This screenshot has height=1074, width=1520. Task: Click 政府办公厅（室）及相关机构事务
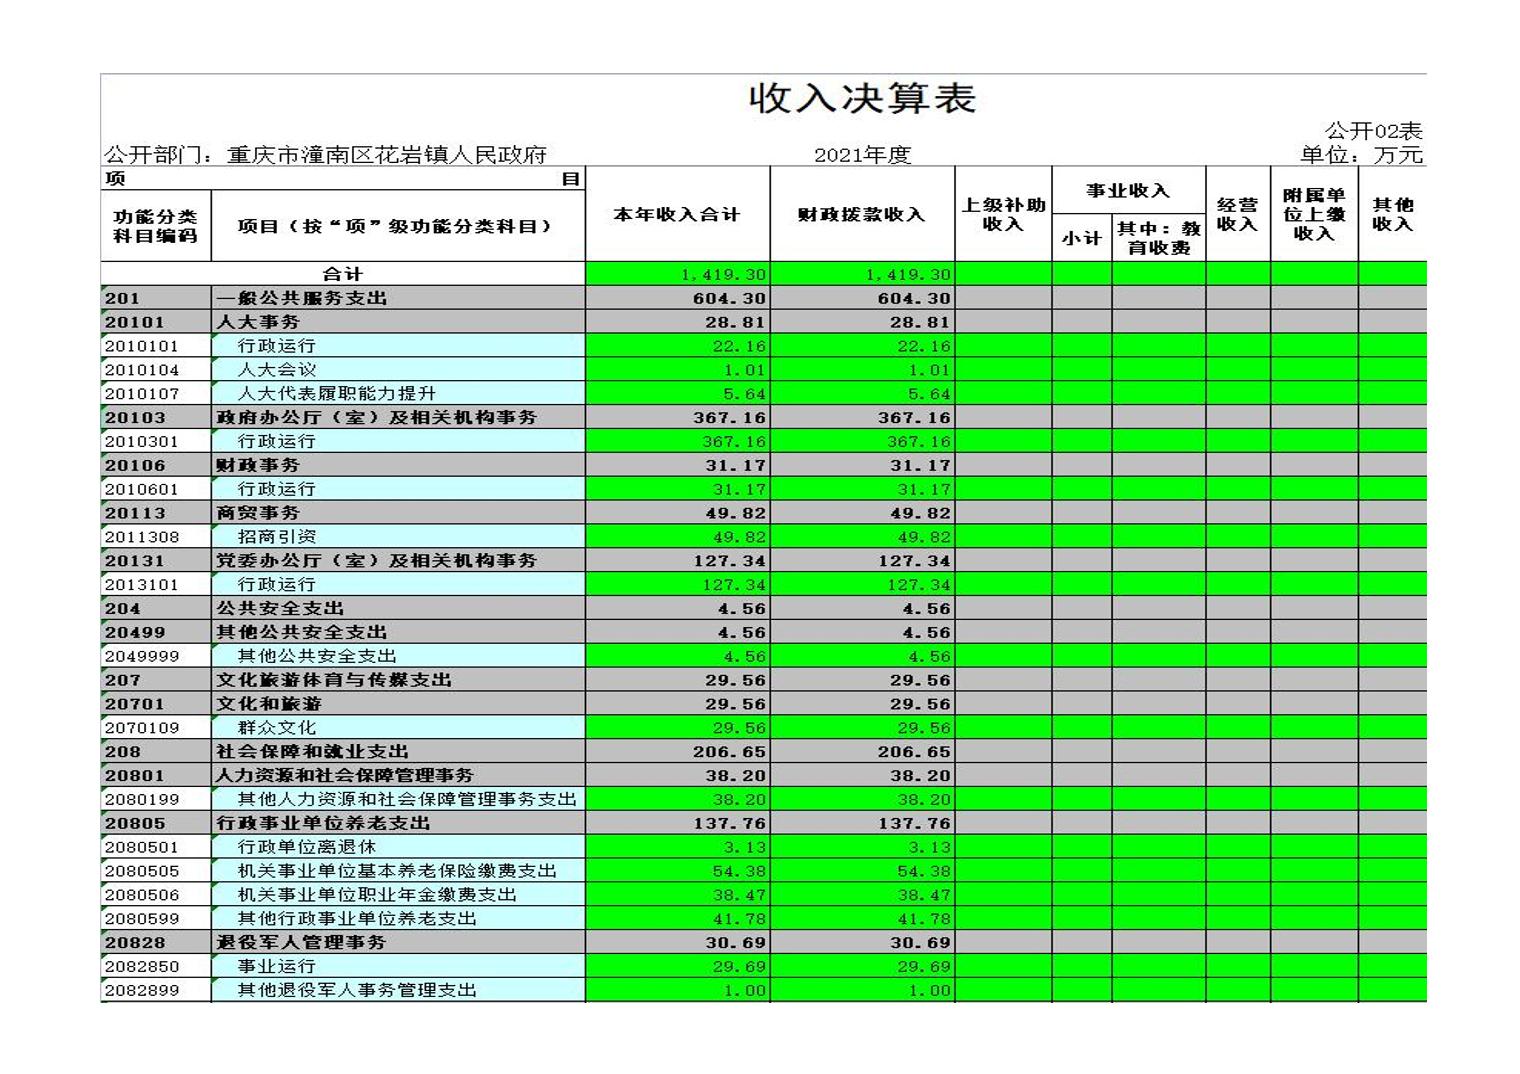point(376,417)
